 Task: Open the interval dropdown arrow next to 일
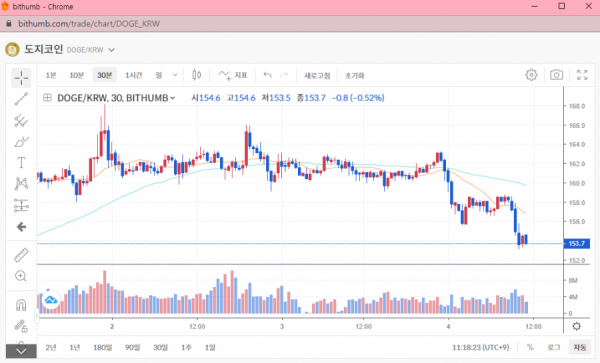(x=175, y=75)
